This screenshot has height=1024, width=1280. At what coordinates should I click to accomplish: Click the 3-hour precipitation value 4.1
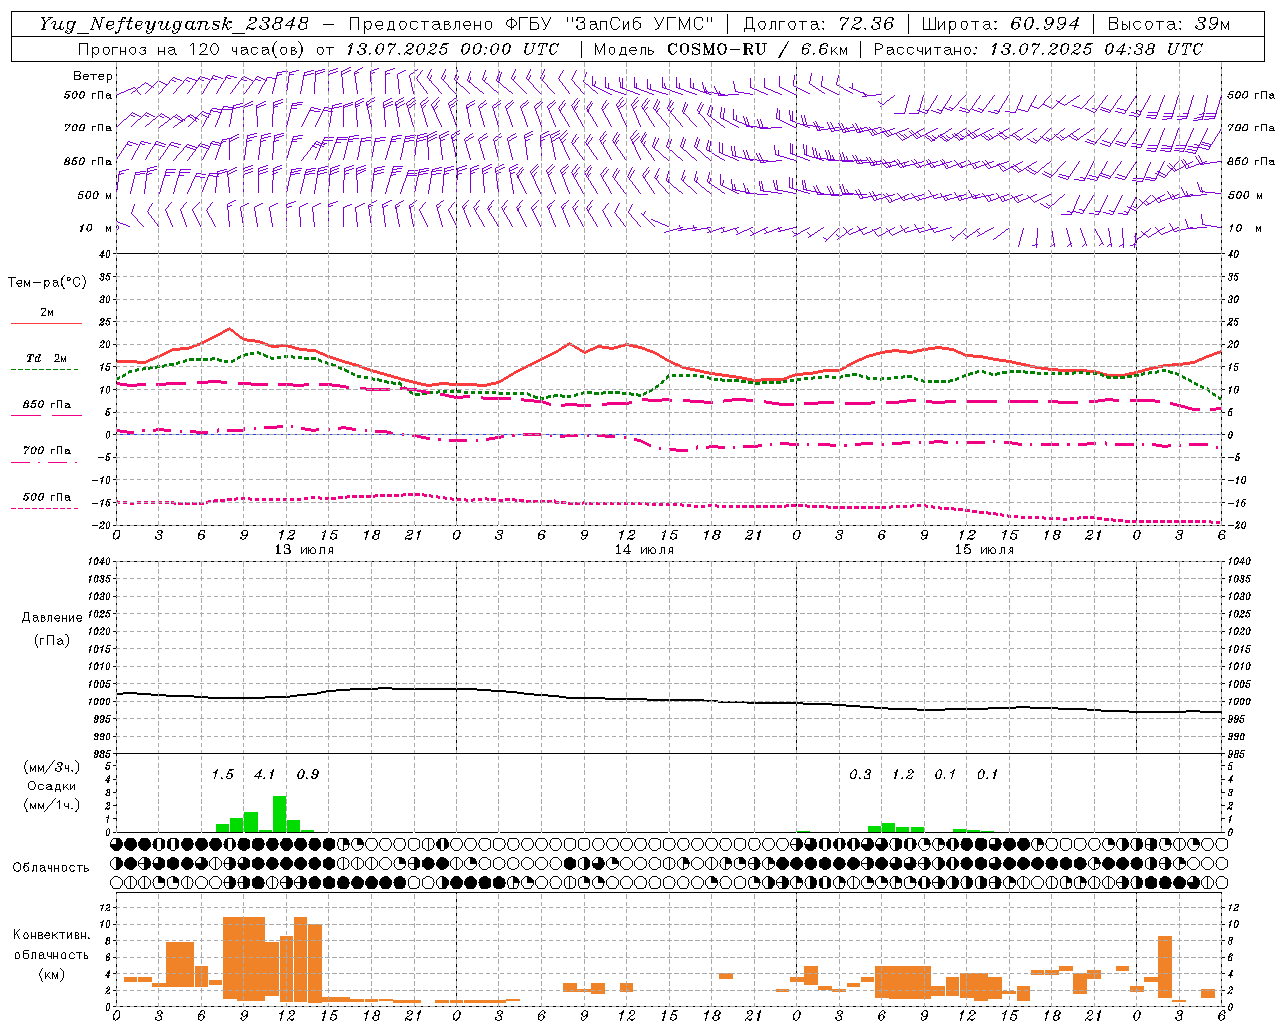[264, 774]
